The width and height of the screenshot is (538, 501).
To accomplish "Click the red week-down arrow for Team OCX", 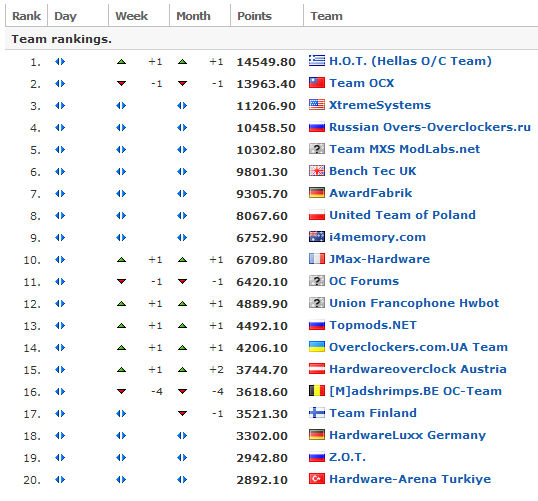I will [121, 83].
